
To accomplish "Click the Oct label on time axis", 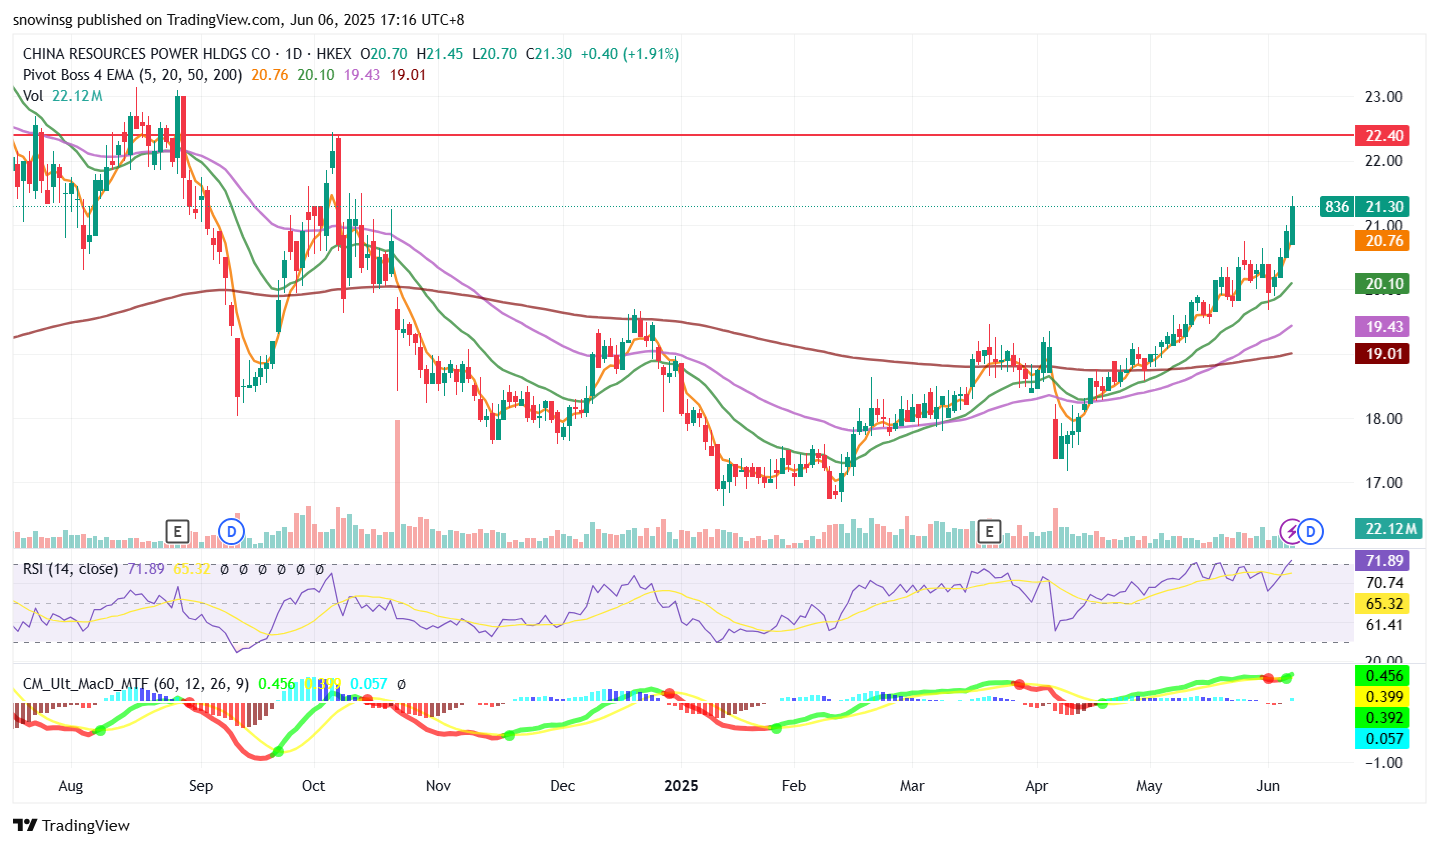I will pyautogui.click(x=314, y=786).
